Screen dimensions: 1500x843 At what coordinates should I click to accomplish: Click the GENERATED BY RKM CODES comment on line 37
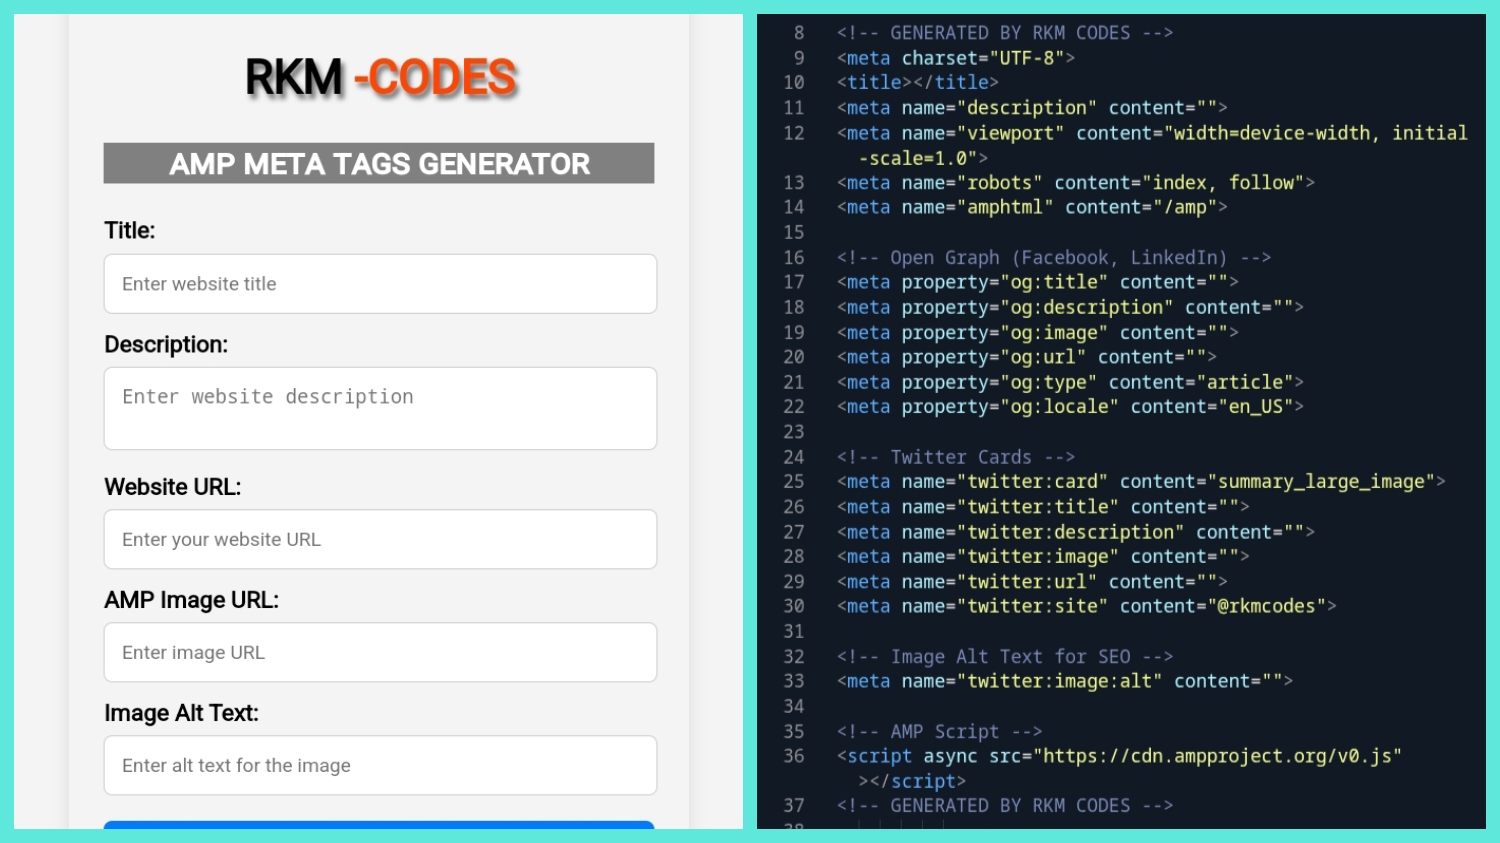coord(1005,806)
